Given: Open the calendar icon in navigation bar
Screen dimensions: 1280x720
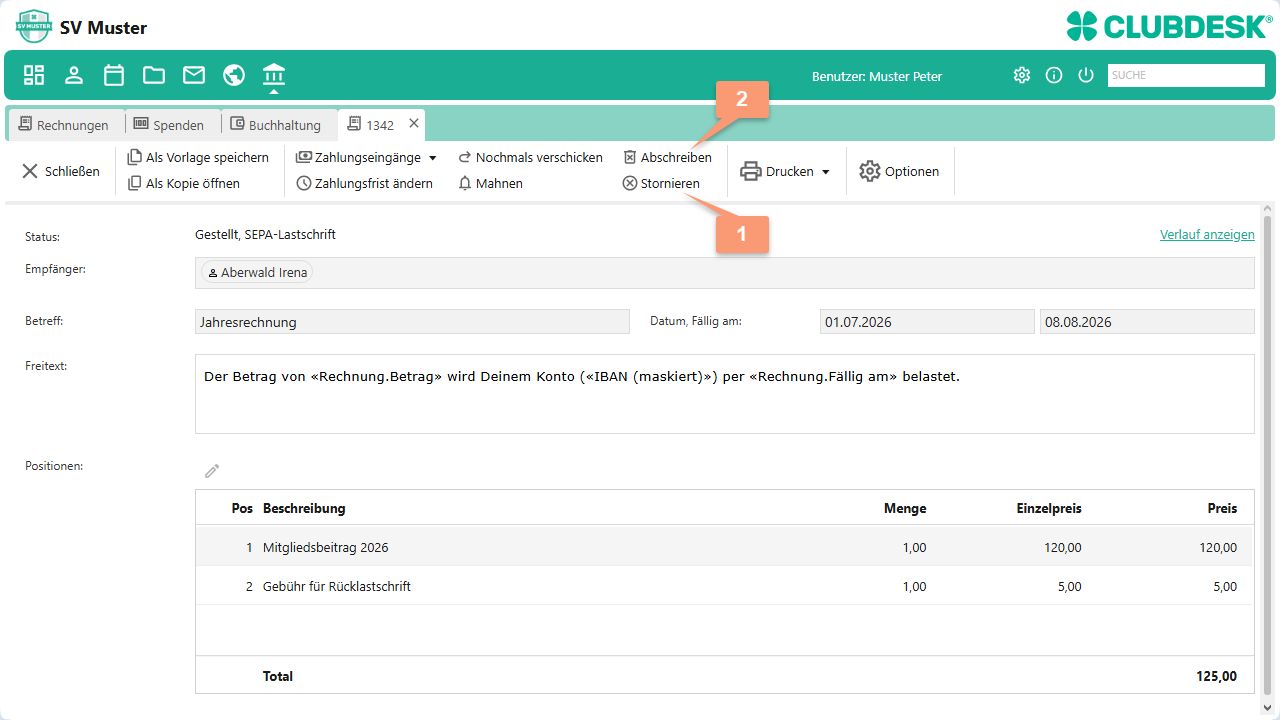Looking at the screenshot, I should (114, 75).
